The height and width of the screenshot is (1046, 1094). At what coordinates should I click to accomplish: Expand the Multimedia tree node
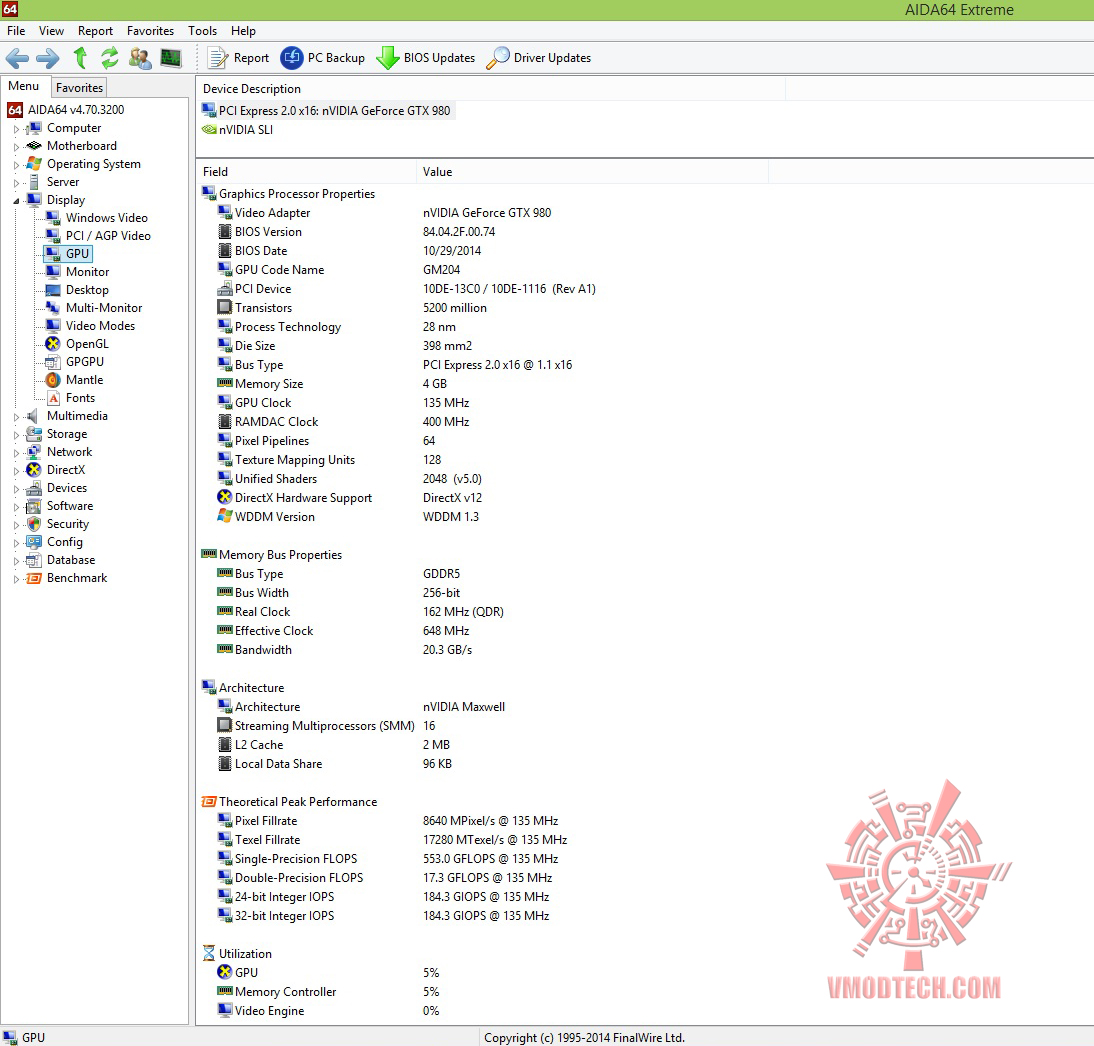pos(16,417)
